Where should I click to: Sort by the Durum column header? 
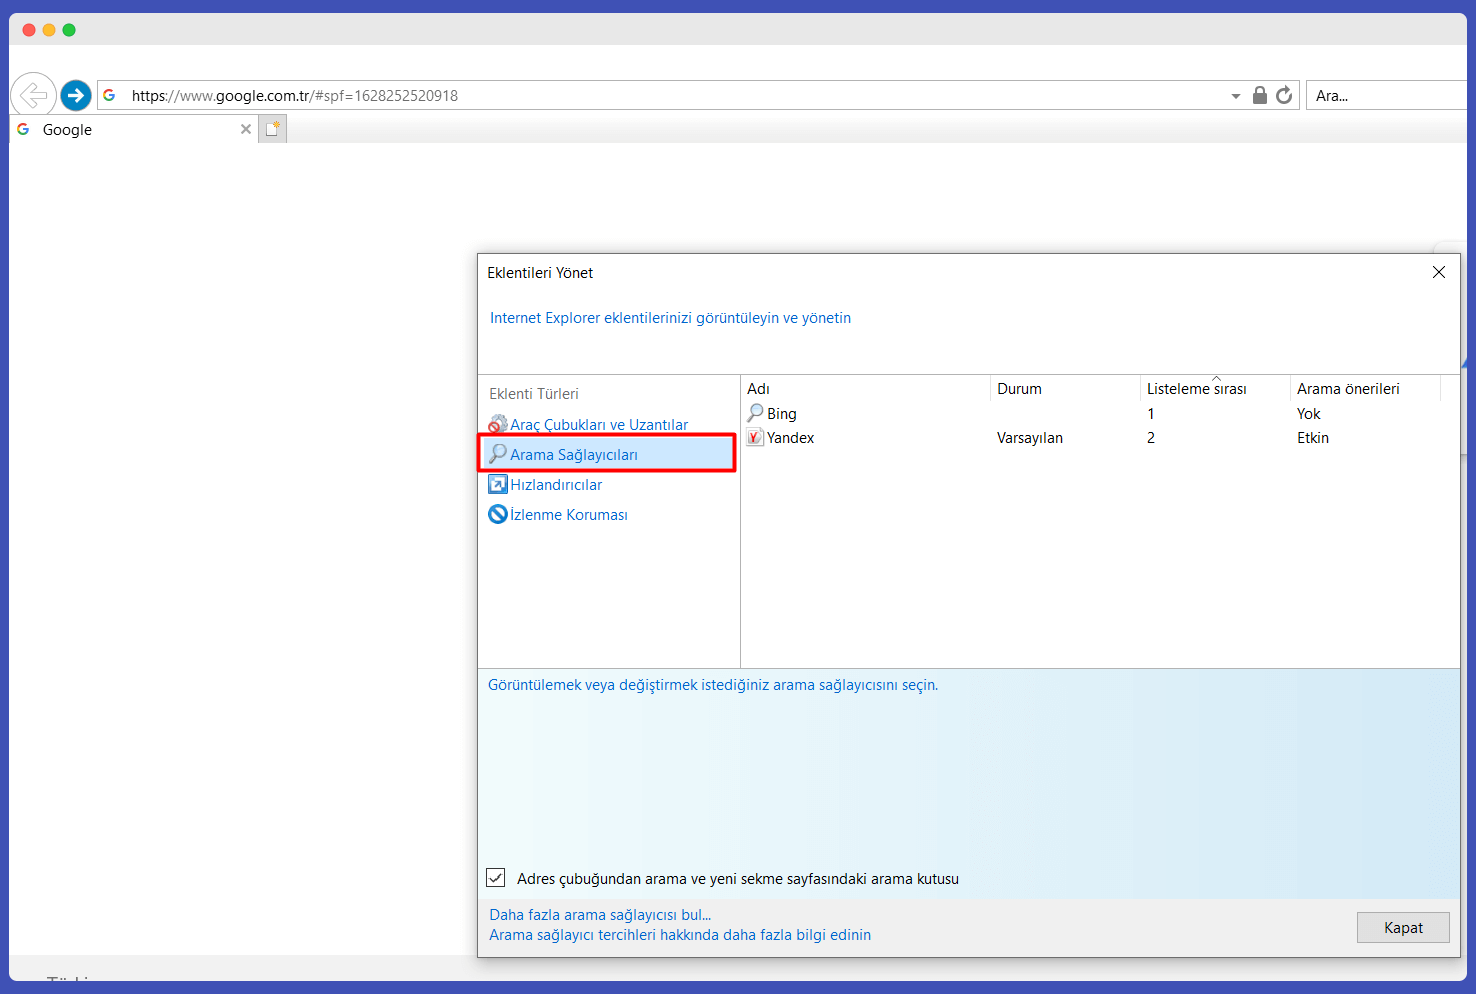point(1065,389)
